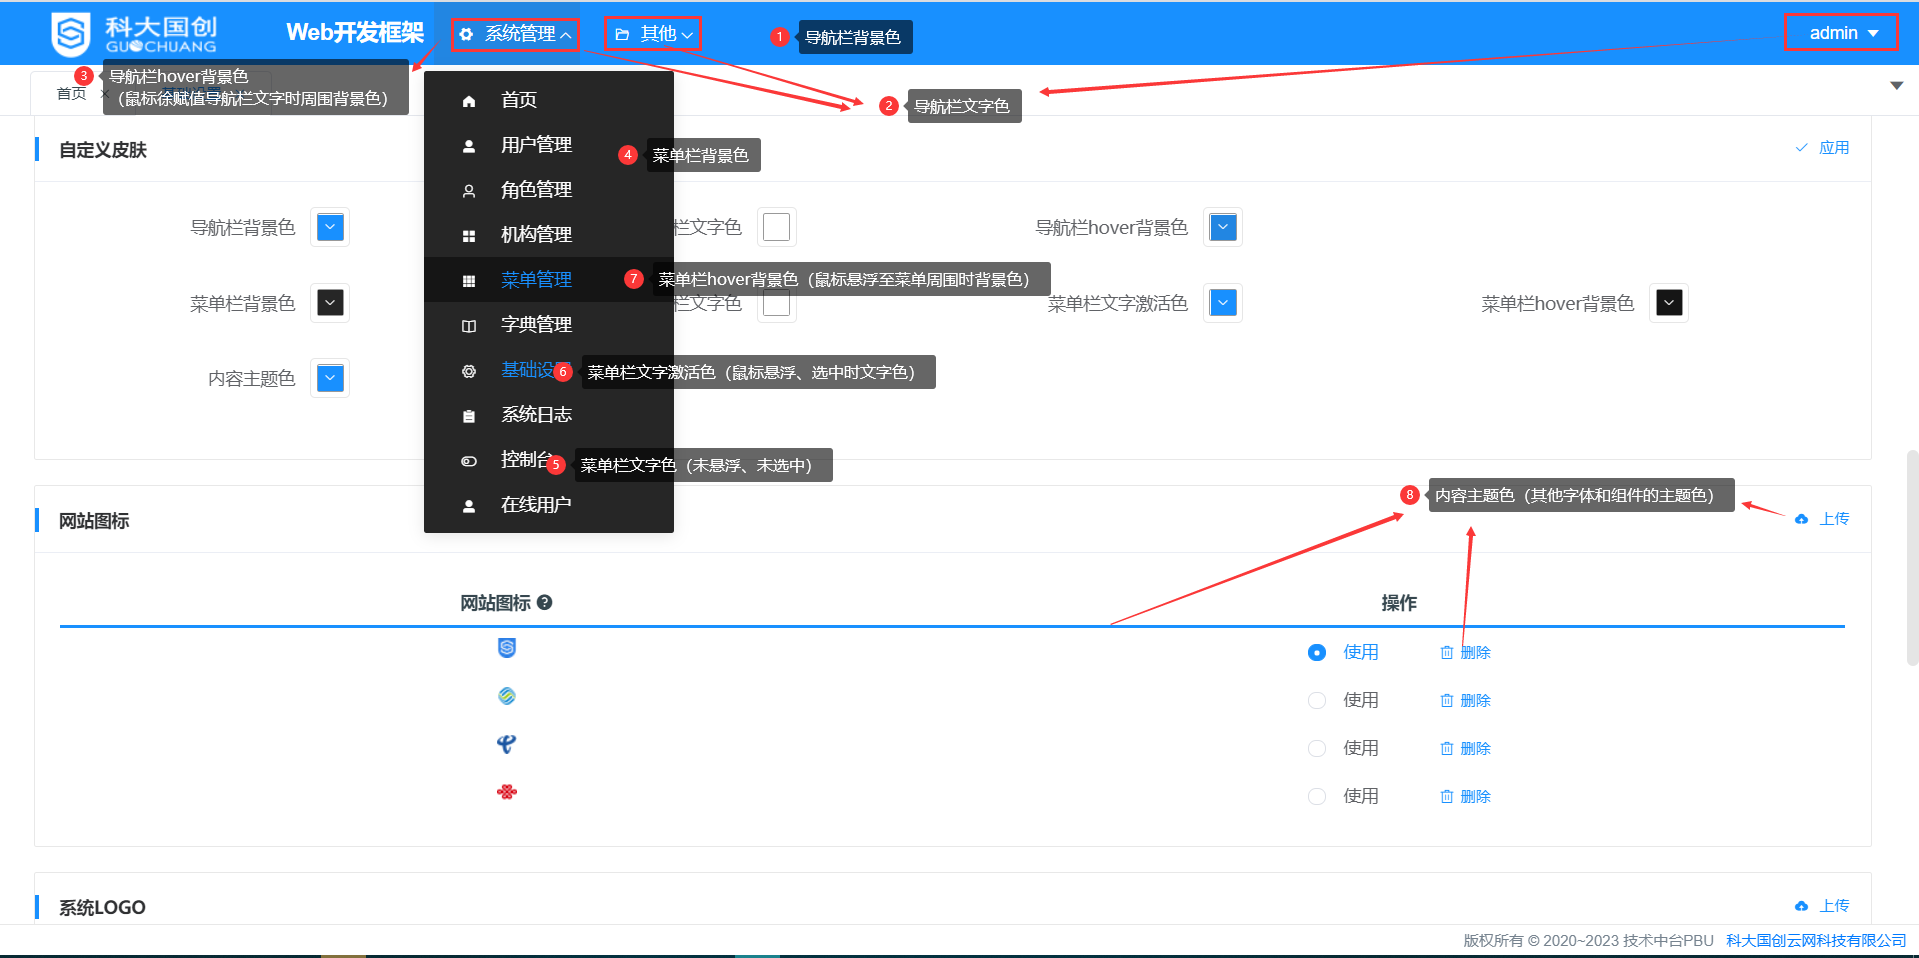The image size is (1919, 958).
Task: Click black 菜单栏hover背景色 swatch
Action: [x=1669, y=302]
